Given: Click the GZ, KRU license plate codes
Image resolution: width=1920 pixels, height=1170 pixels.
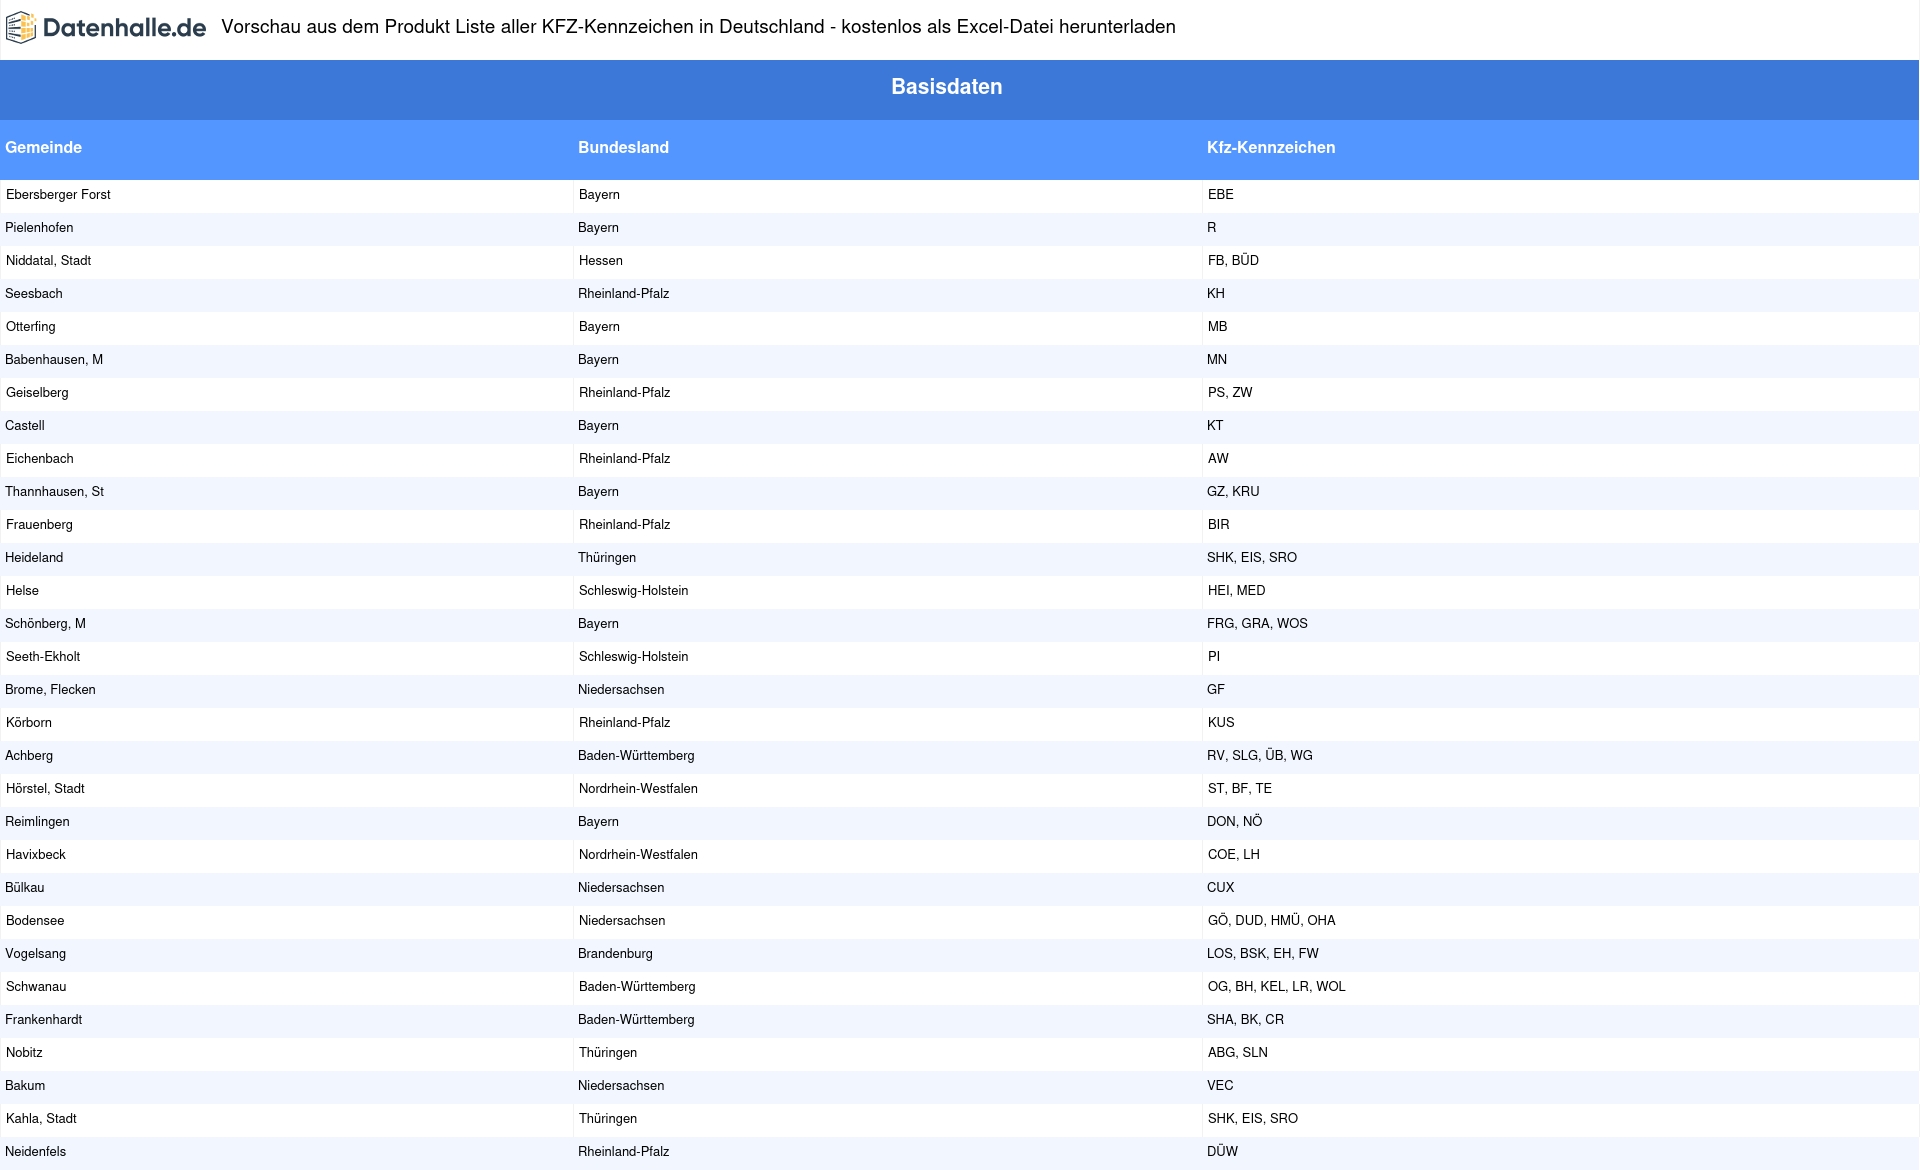Looking at the screenshot, I should pos(1233,492).
